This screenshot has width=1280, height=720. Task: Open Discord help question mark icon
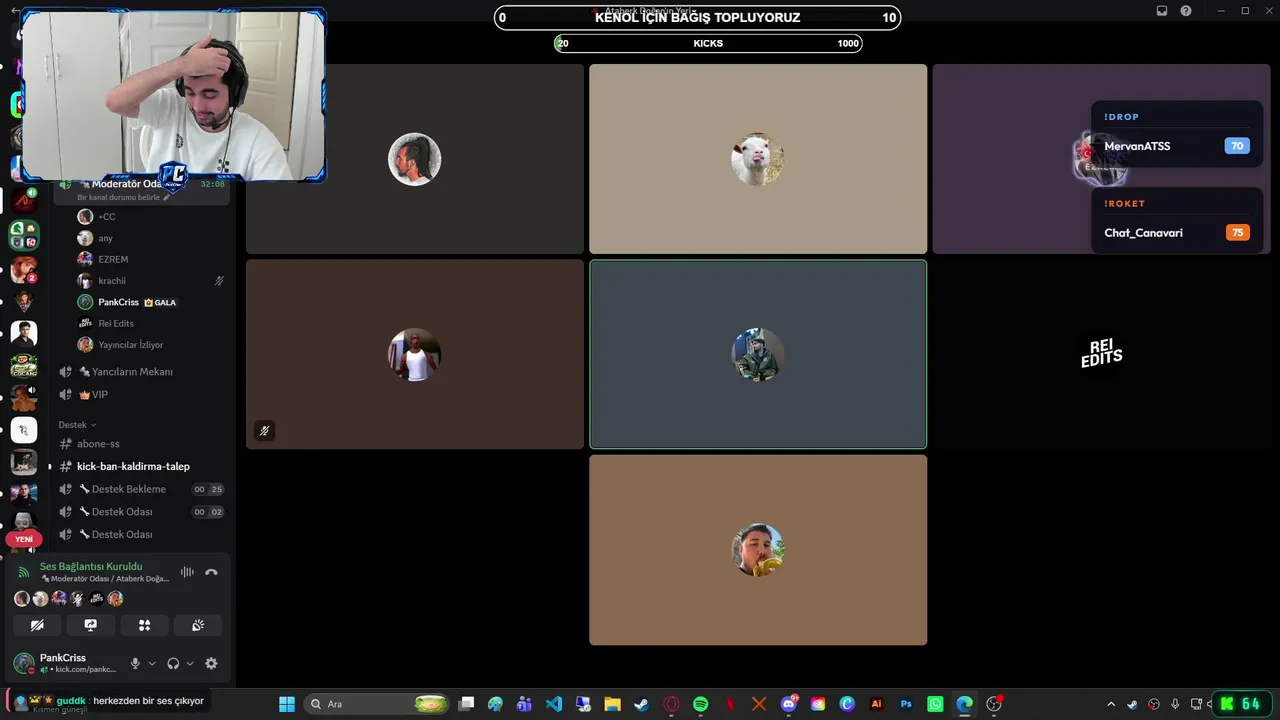coord(1186,10)
